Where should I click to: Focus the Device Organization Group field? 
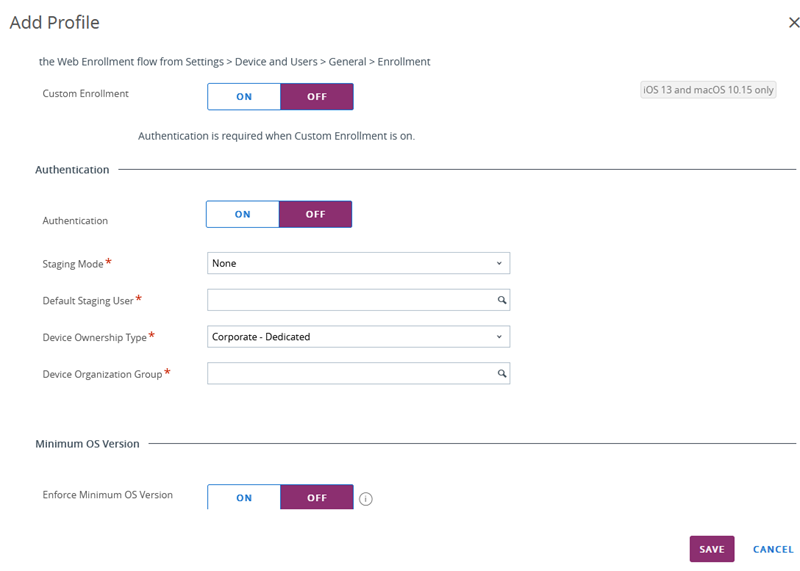pos(358,374)
